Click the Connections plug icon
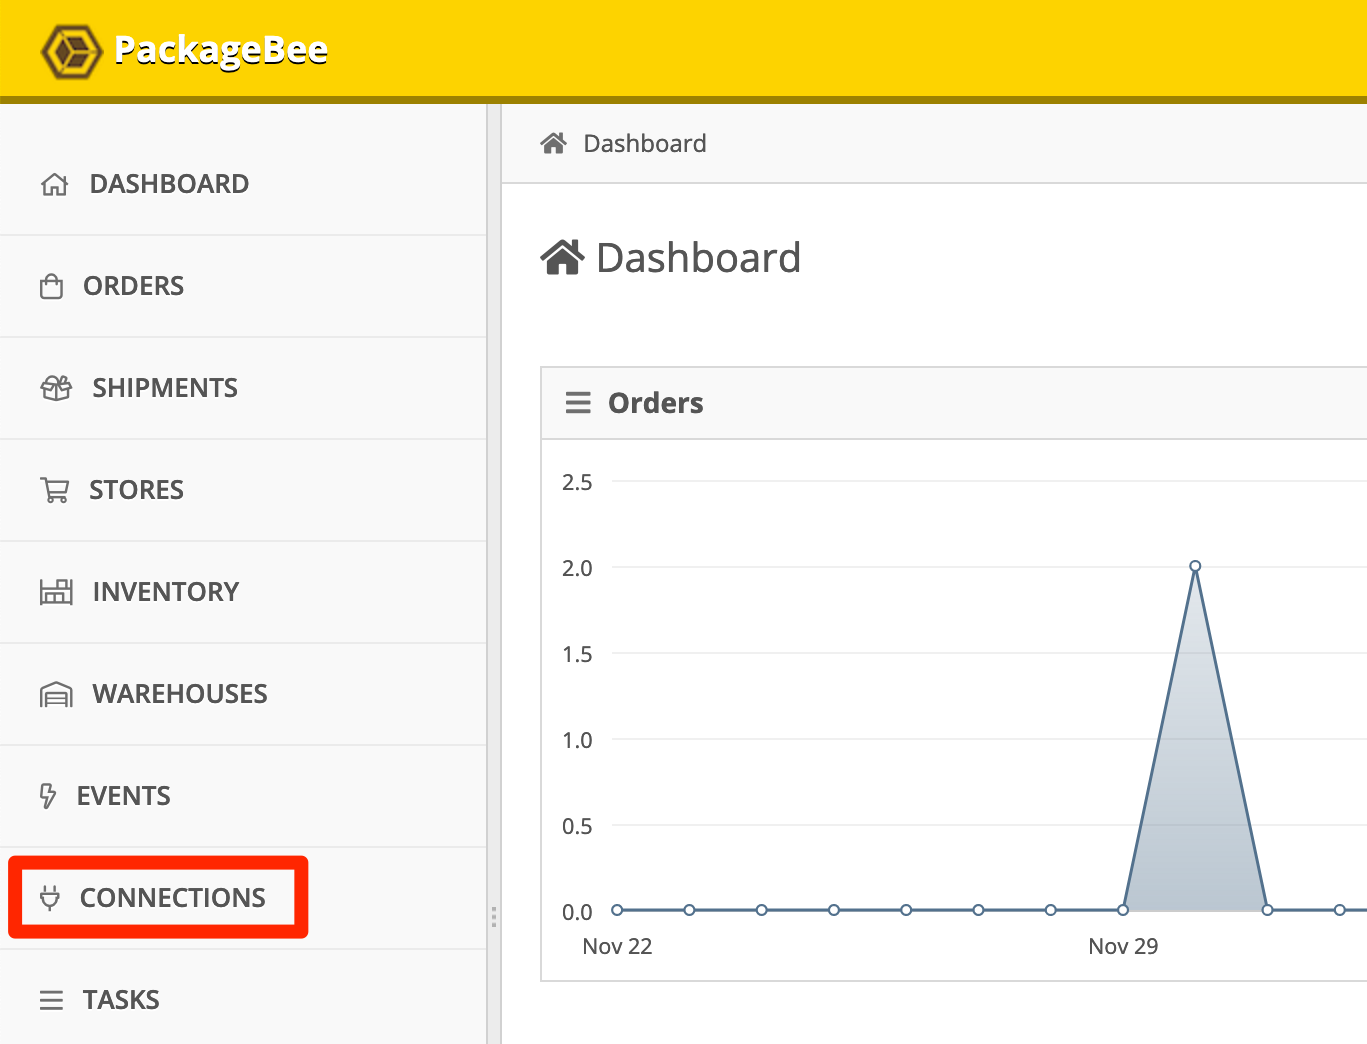Screen dimensions: 1367x1044 tap(50, 898)
